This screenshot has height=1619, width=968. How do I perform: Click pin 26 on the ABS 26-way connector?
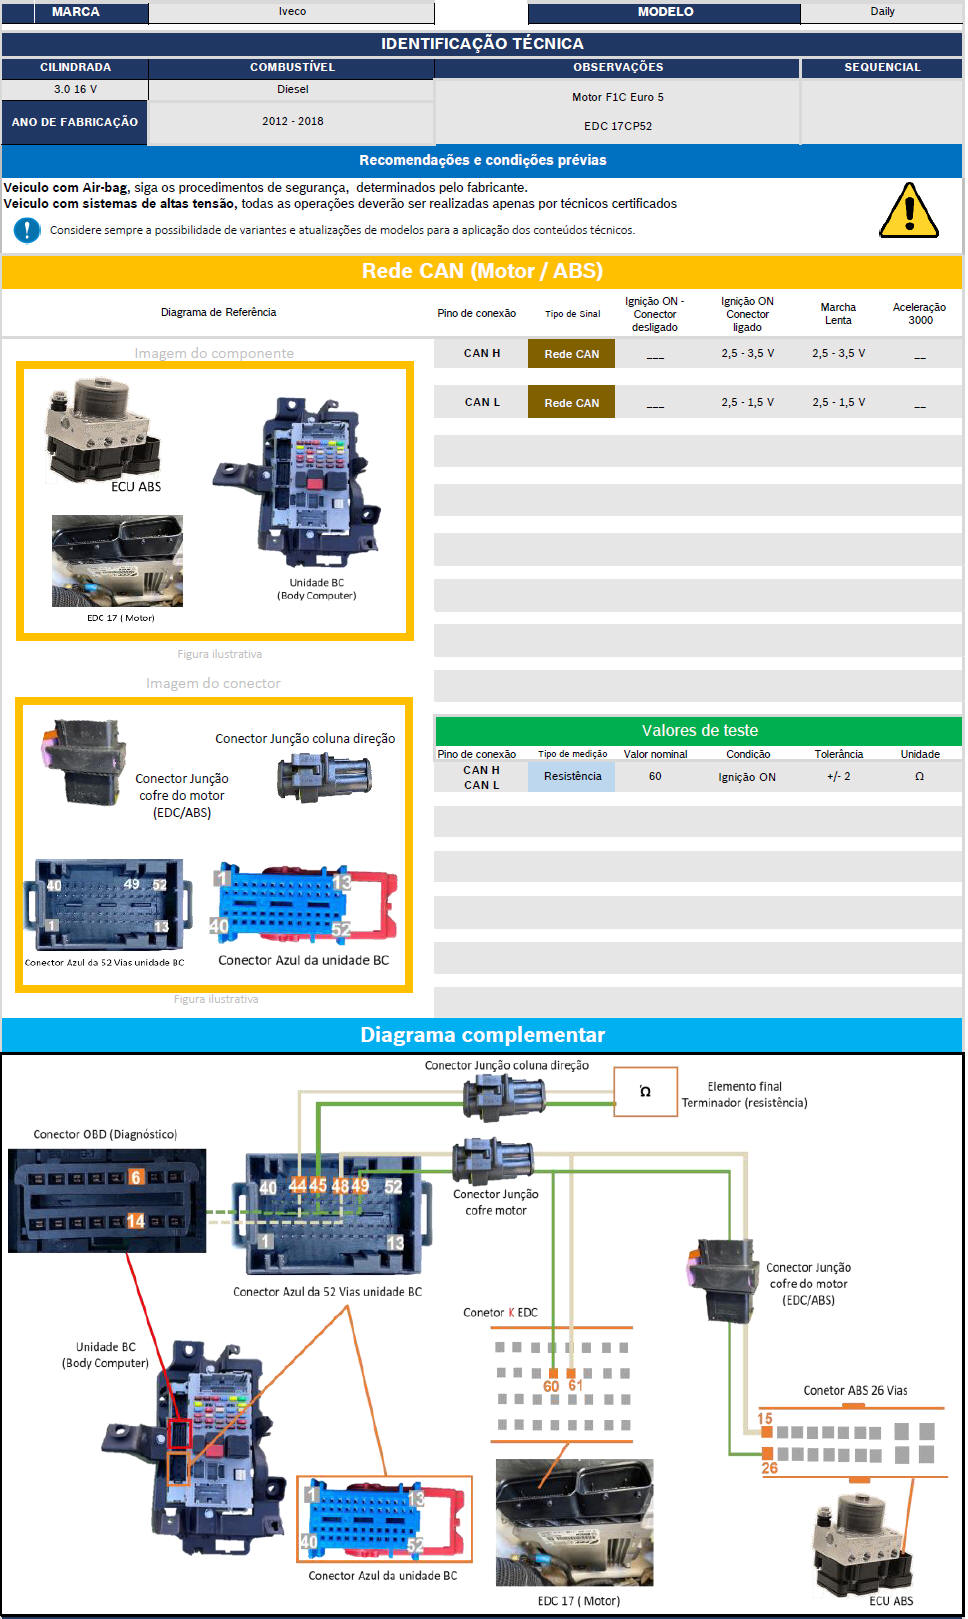[767, 1454]
